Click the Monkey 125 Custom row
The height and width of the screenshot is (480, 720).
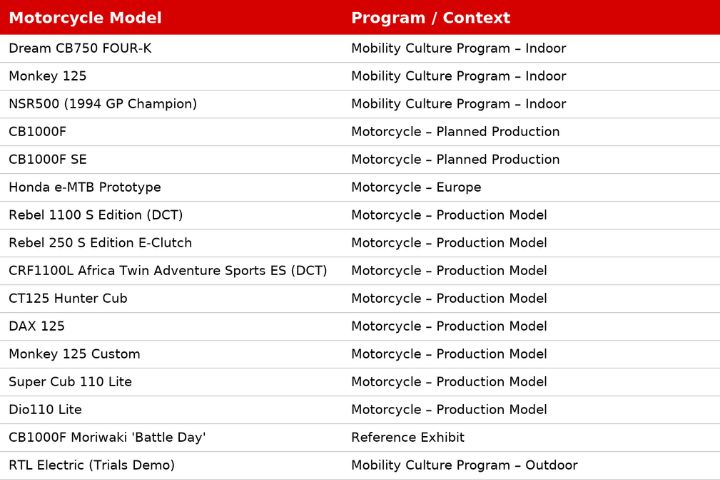(360, 354)
